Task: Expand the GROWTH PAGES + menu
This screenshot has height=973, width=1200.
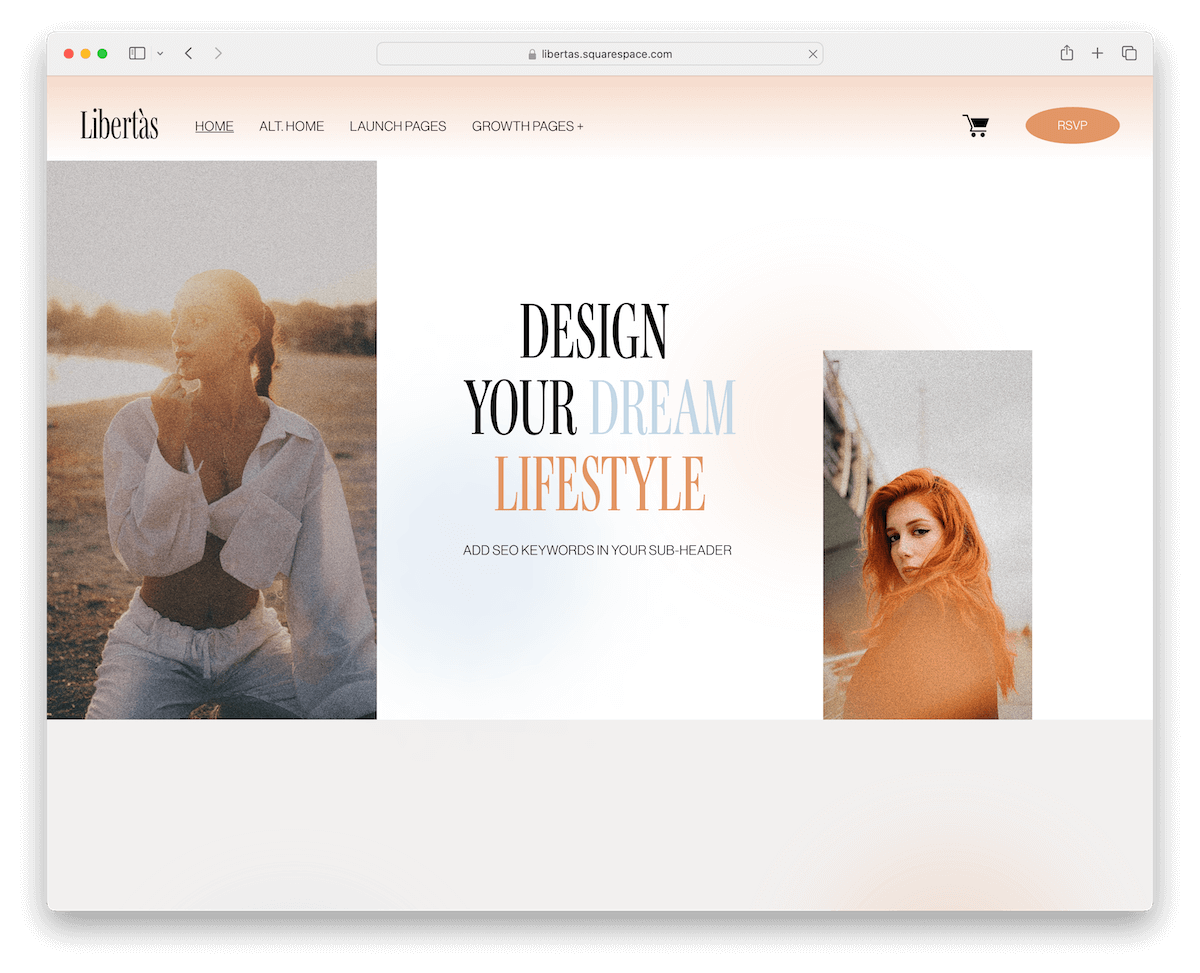Action: tap(528, 126)
